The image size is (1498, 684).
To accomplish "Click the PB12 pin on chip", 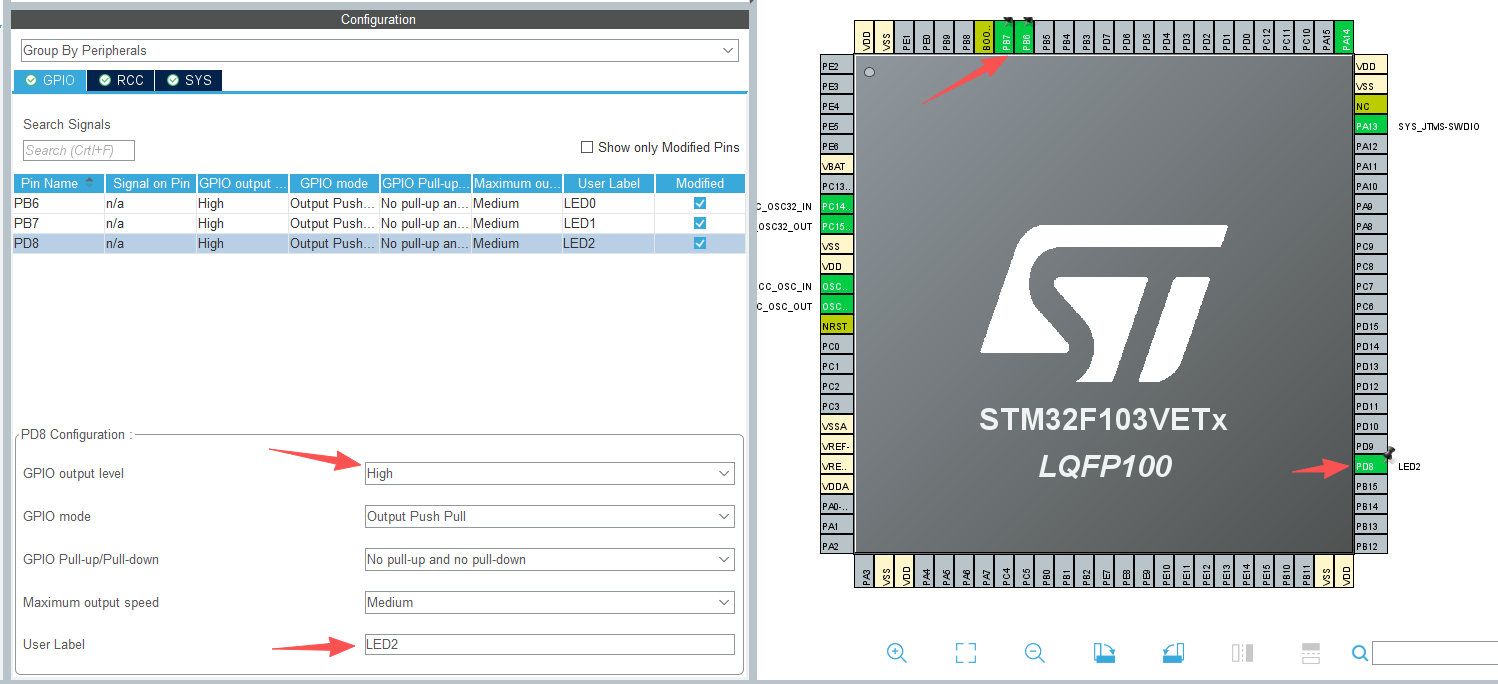I will pos(1370,546).
